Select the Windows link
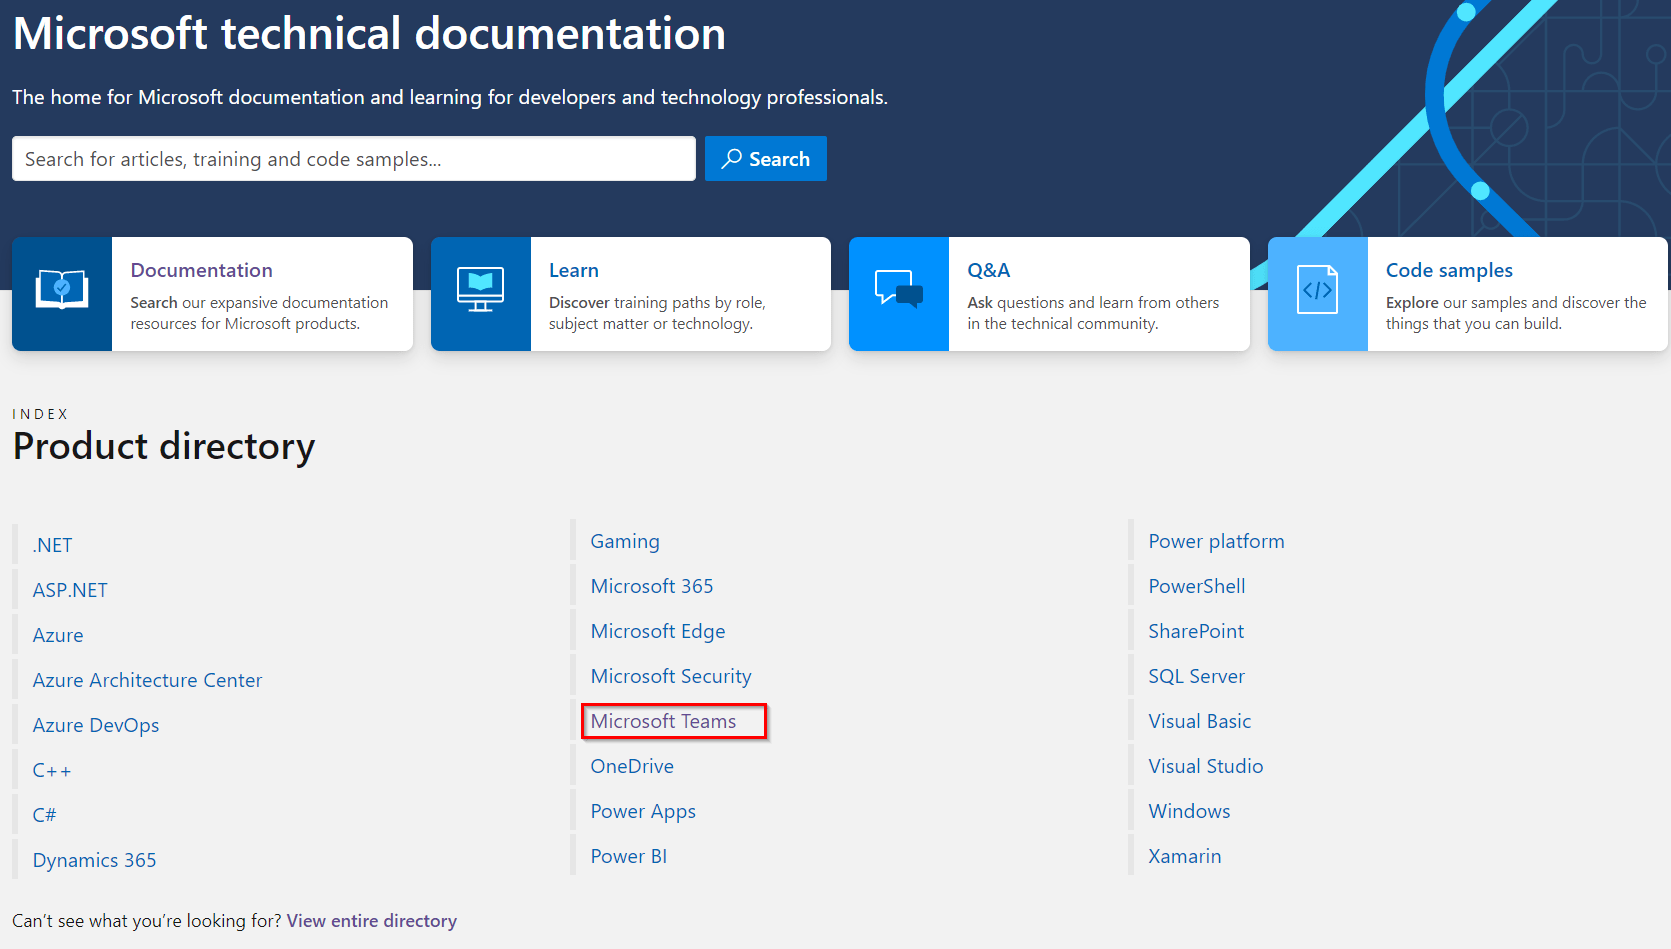1671x949 pixels. tap(1189, 811)
